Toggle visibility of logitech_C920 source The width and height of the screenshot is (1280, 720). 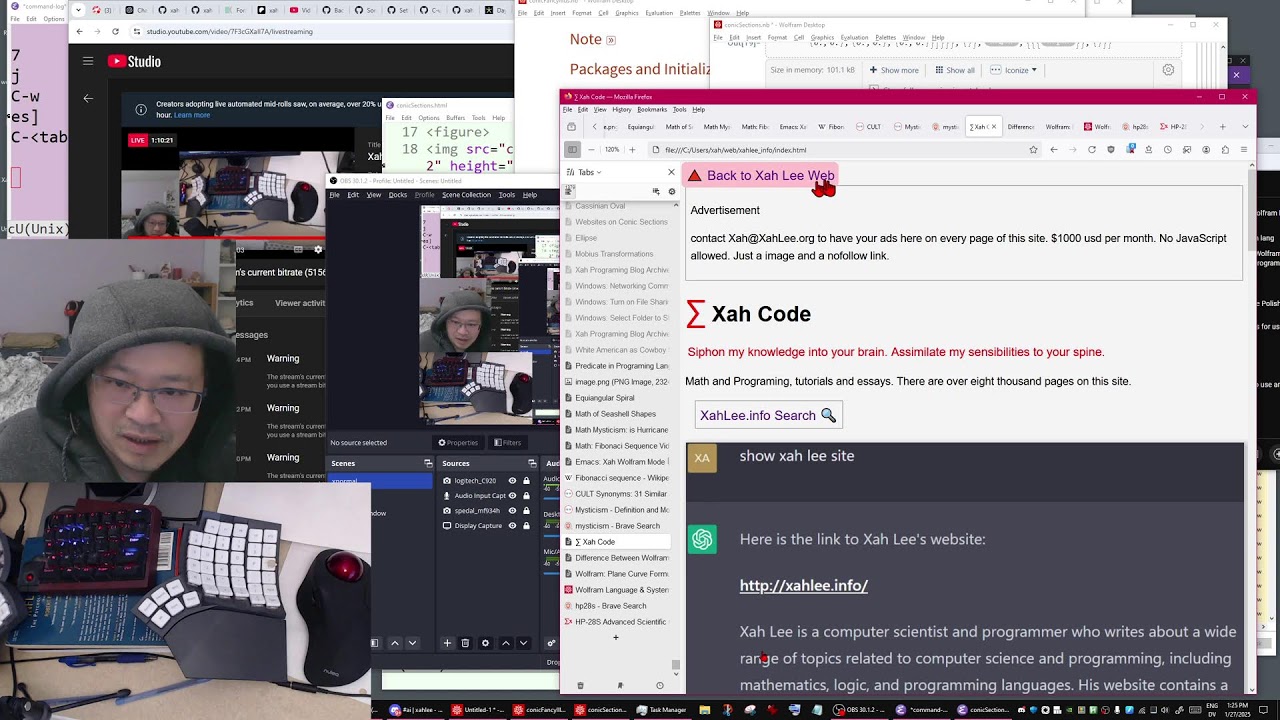512,481
